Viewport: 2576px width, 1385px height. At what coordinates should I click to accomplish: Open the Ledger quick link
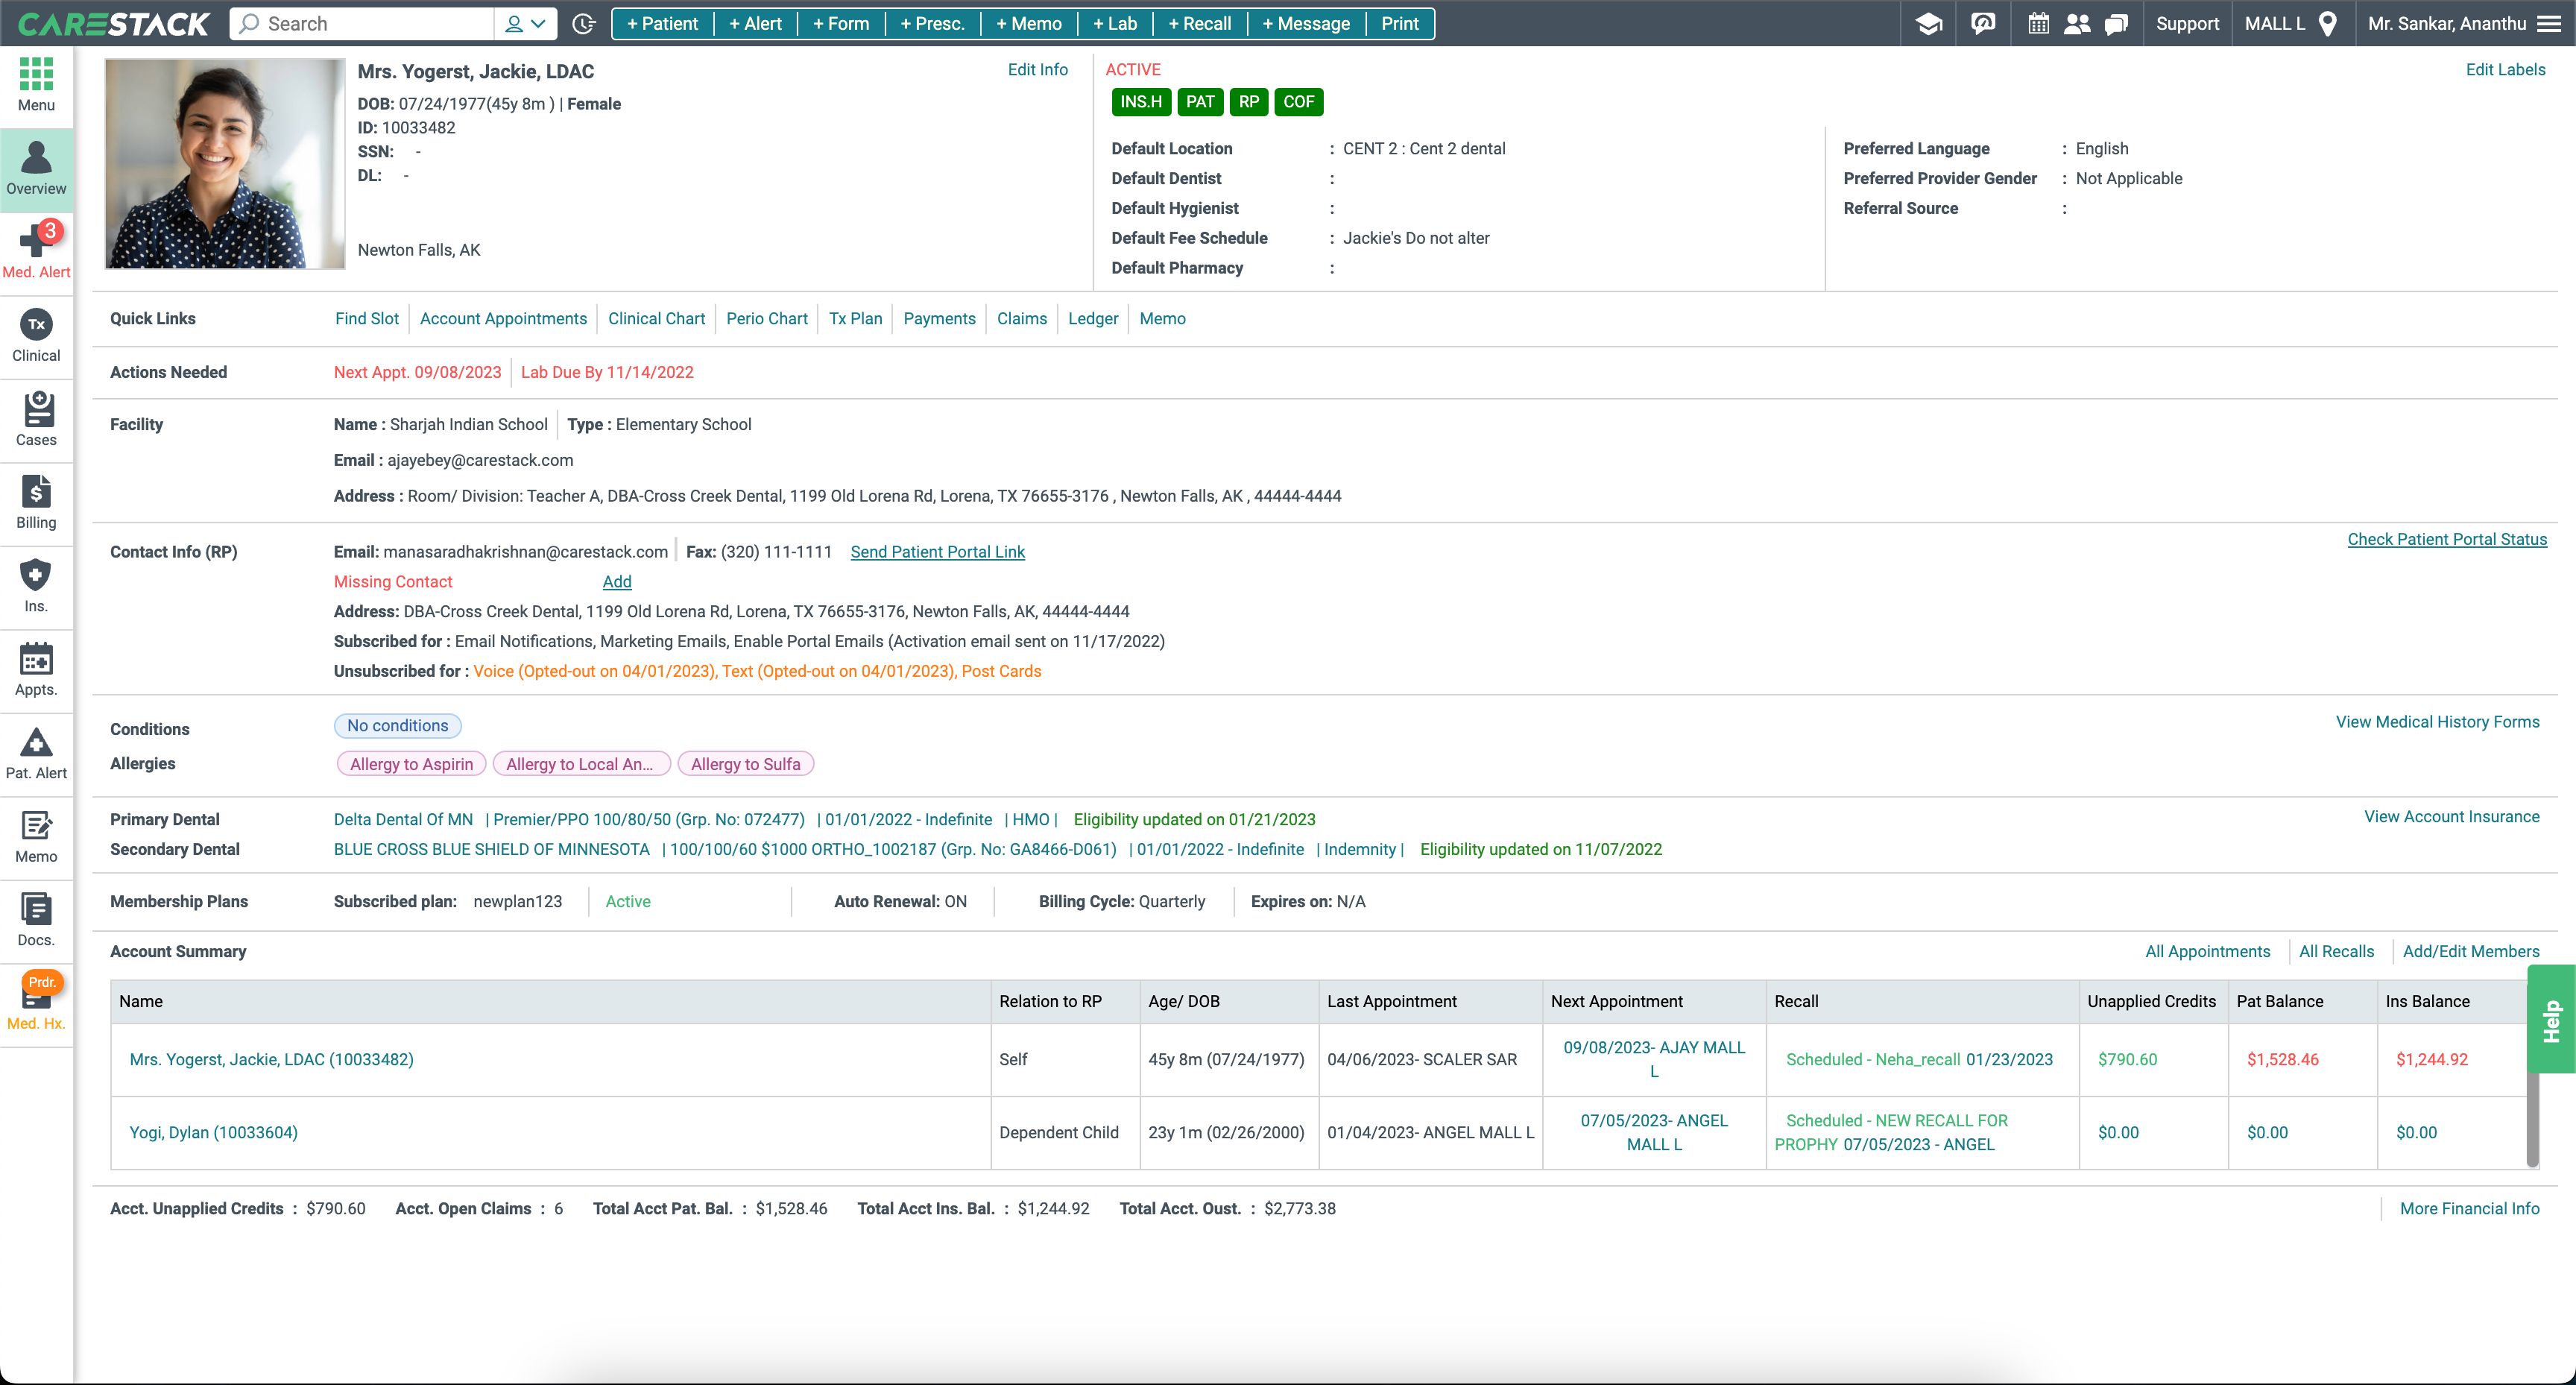pyautogui.click(x=1093, y=318)
